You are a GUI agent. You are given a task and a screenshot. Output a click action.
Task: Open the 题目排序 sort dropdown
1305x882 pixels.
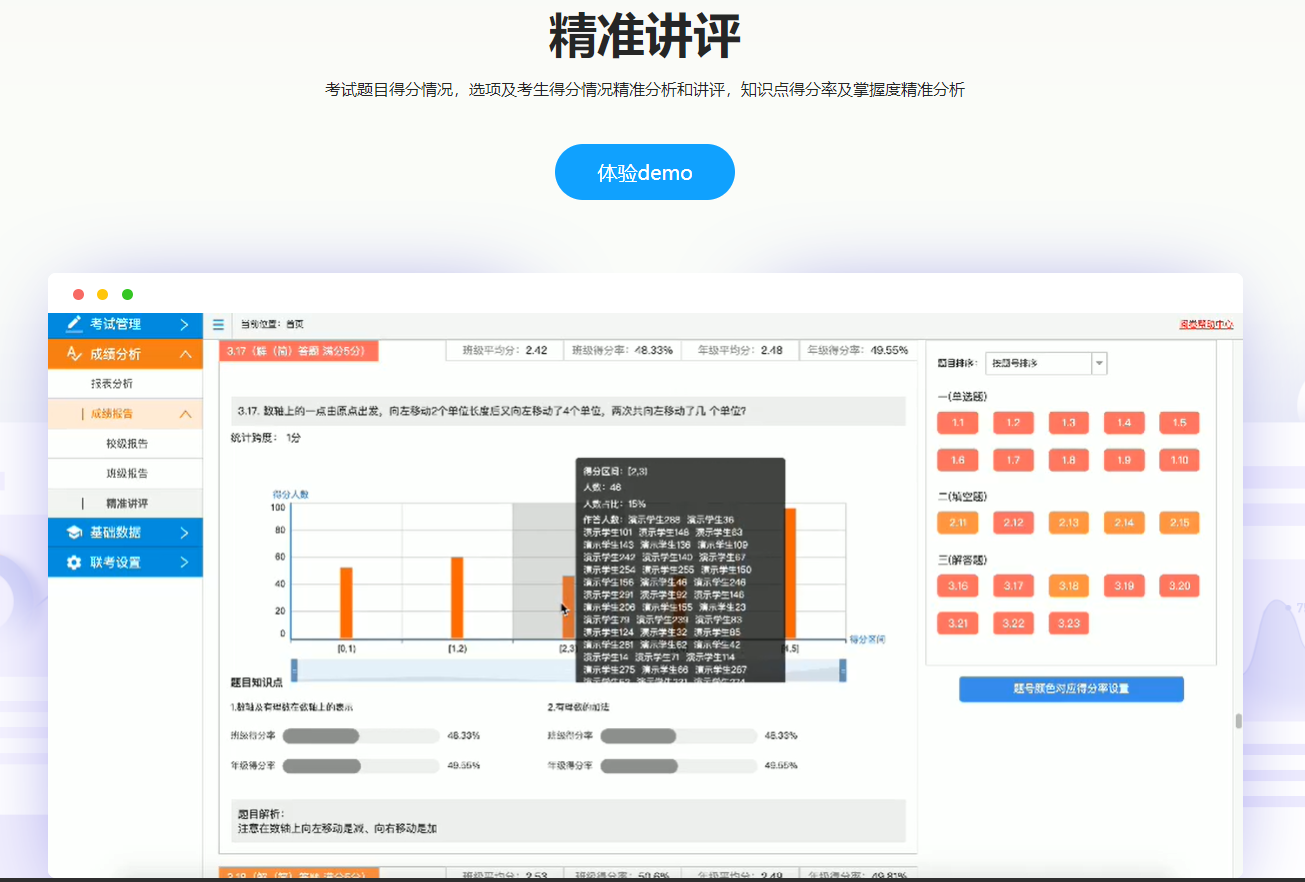1046,363
